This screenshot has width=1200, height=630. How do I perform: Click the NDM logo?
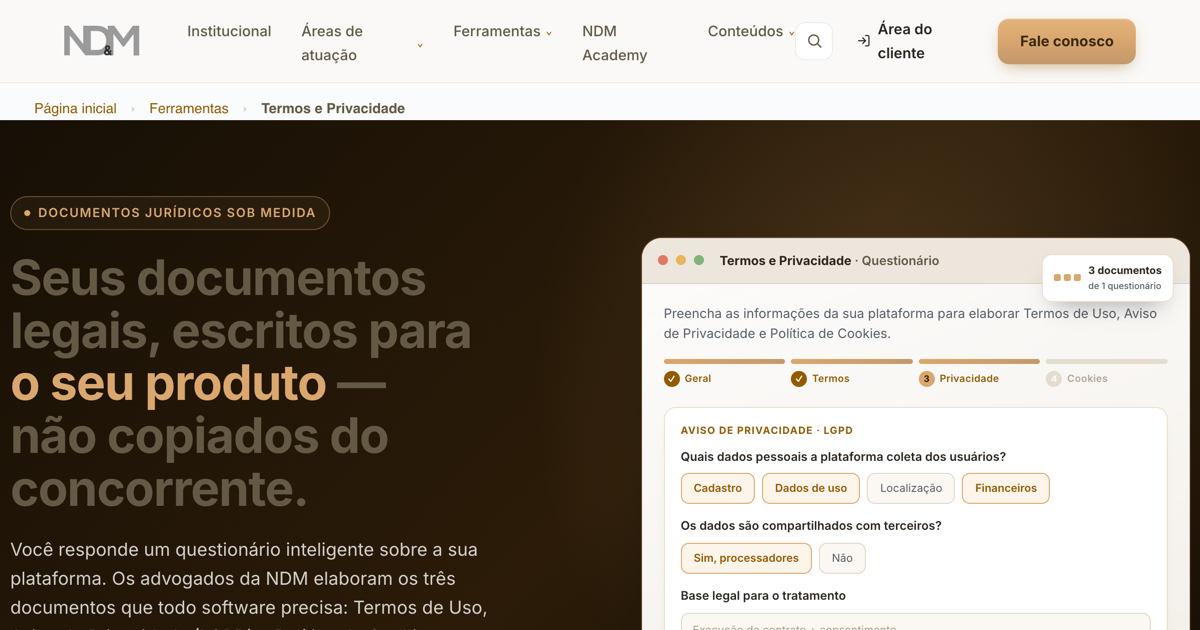[x=102, y=41]
